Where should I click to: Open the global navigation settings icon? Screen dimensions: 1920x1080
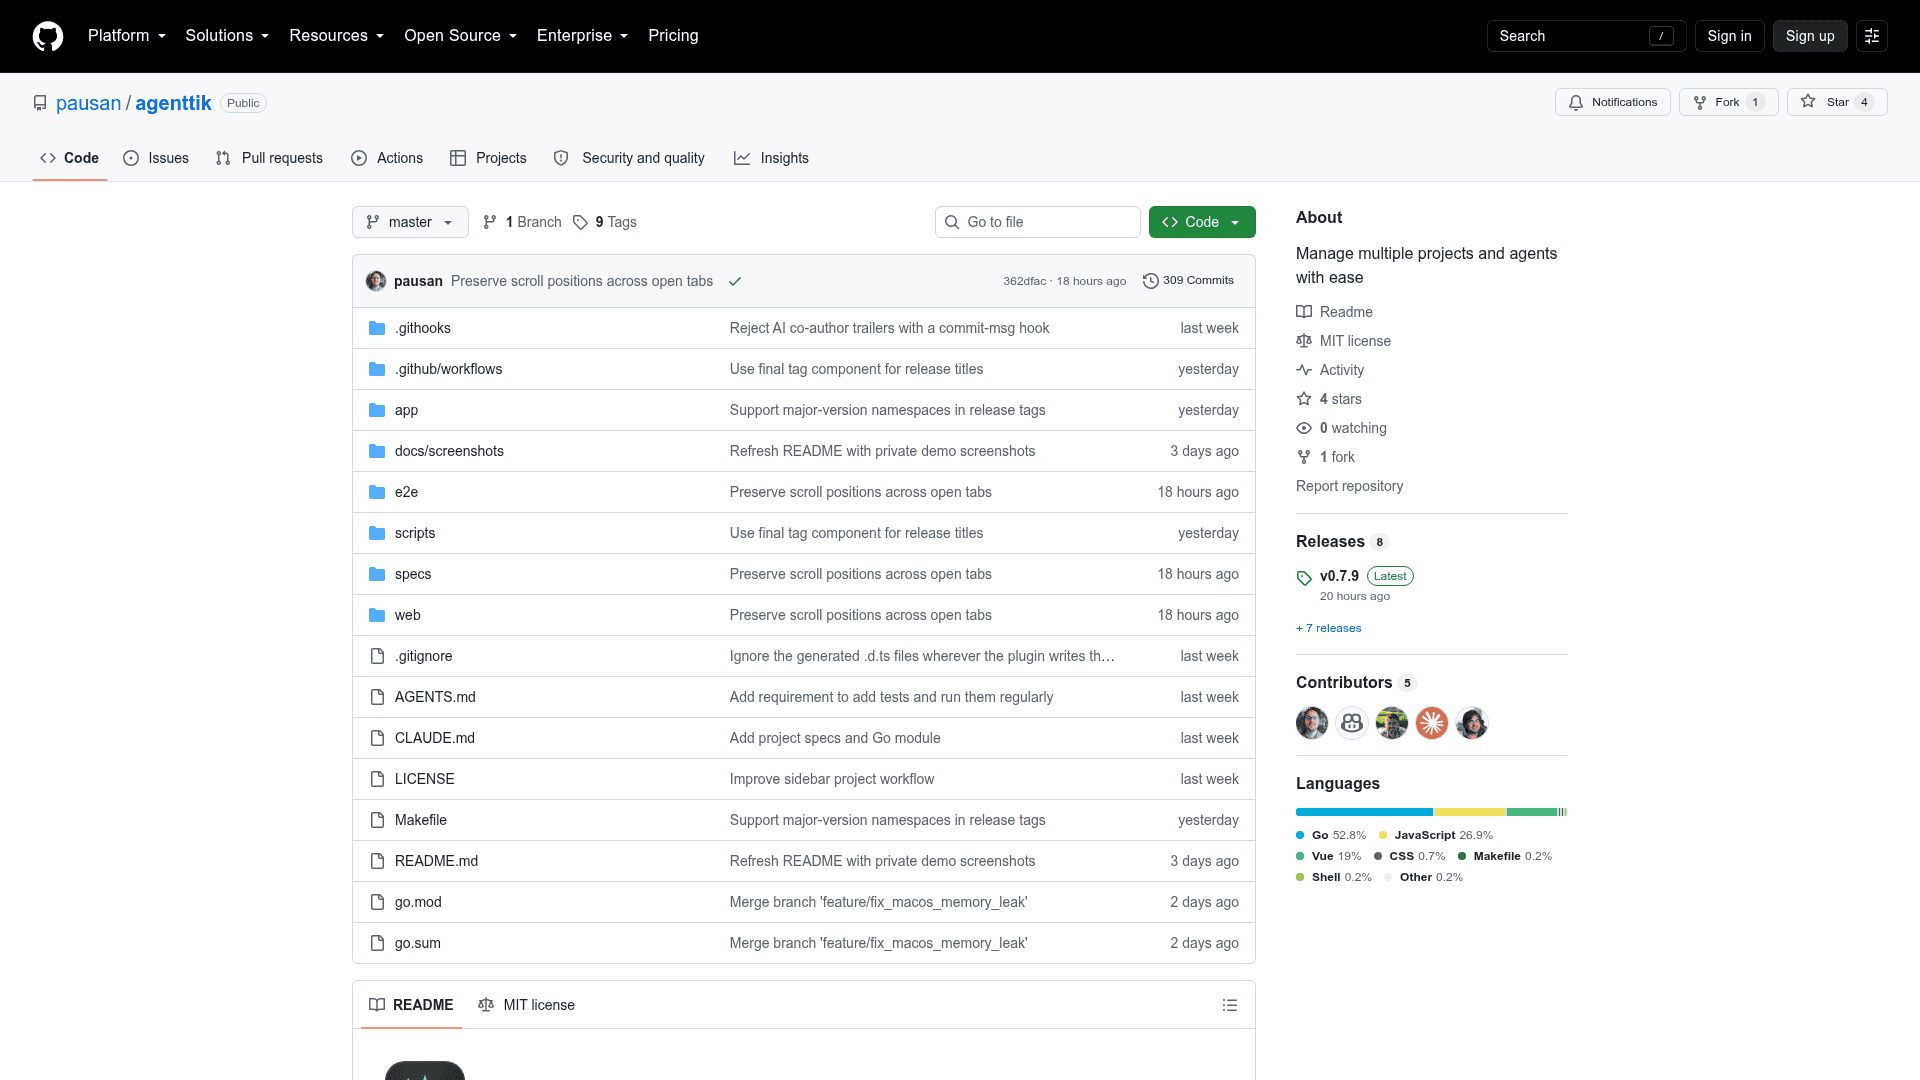tap(1872, 36)
